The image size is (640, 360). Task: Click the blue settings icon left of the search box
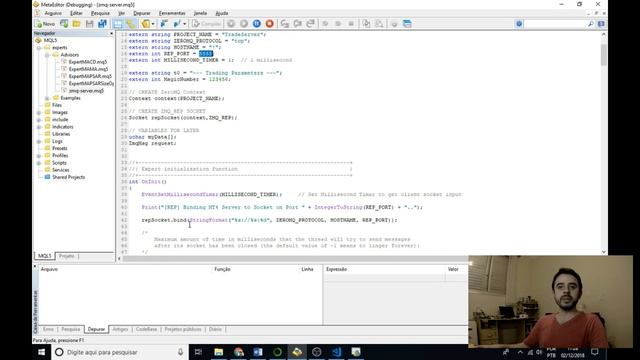pyautogui.click(x=519, y=24)
